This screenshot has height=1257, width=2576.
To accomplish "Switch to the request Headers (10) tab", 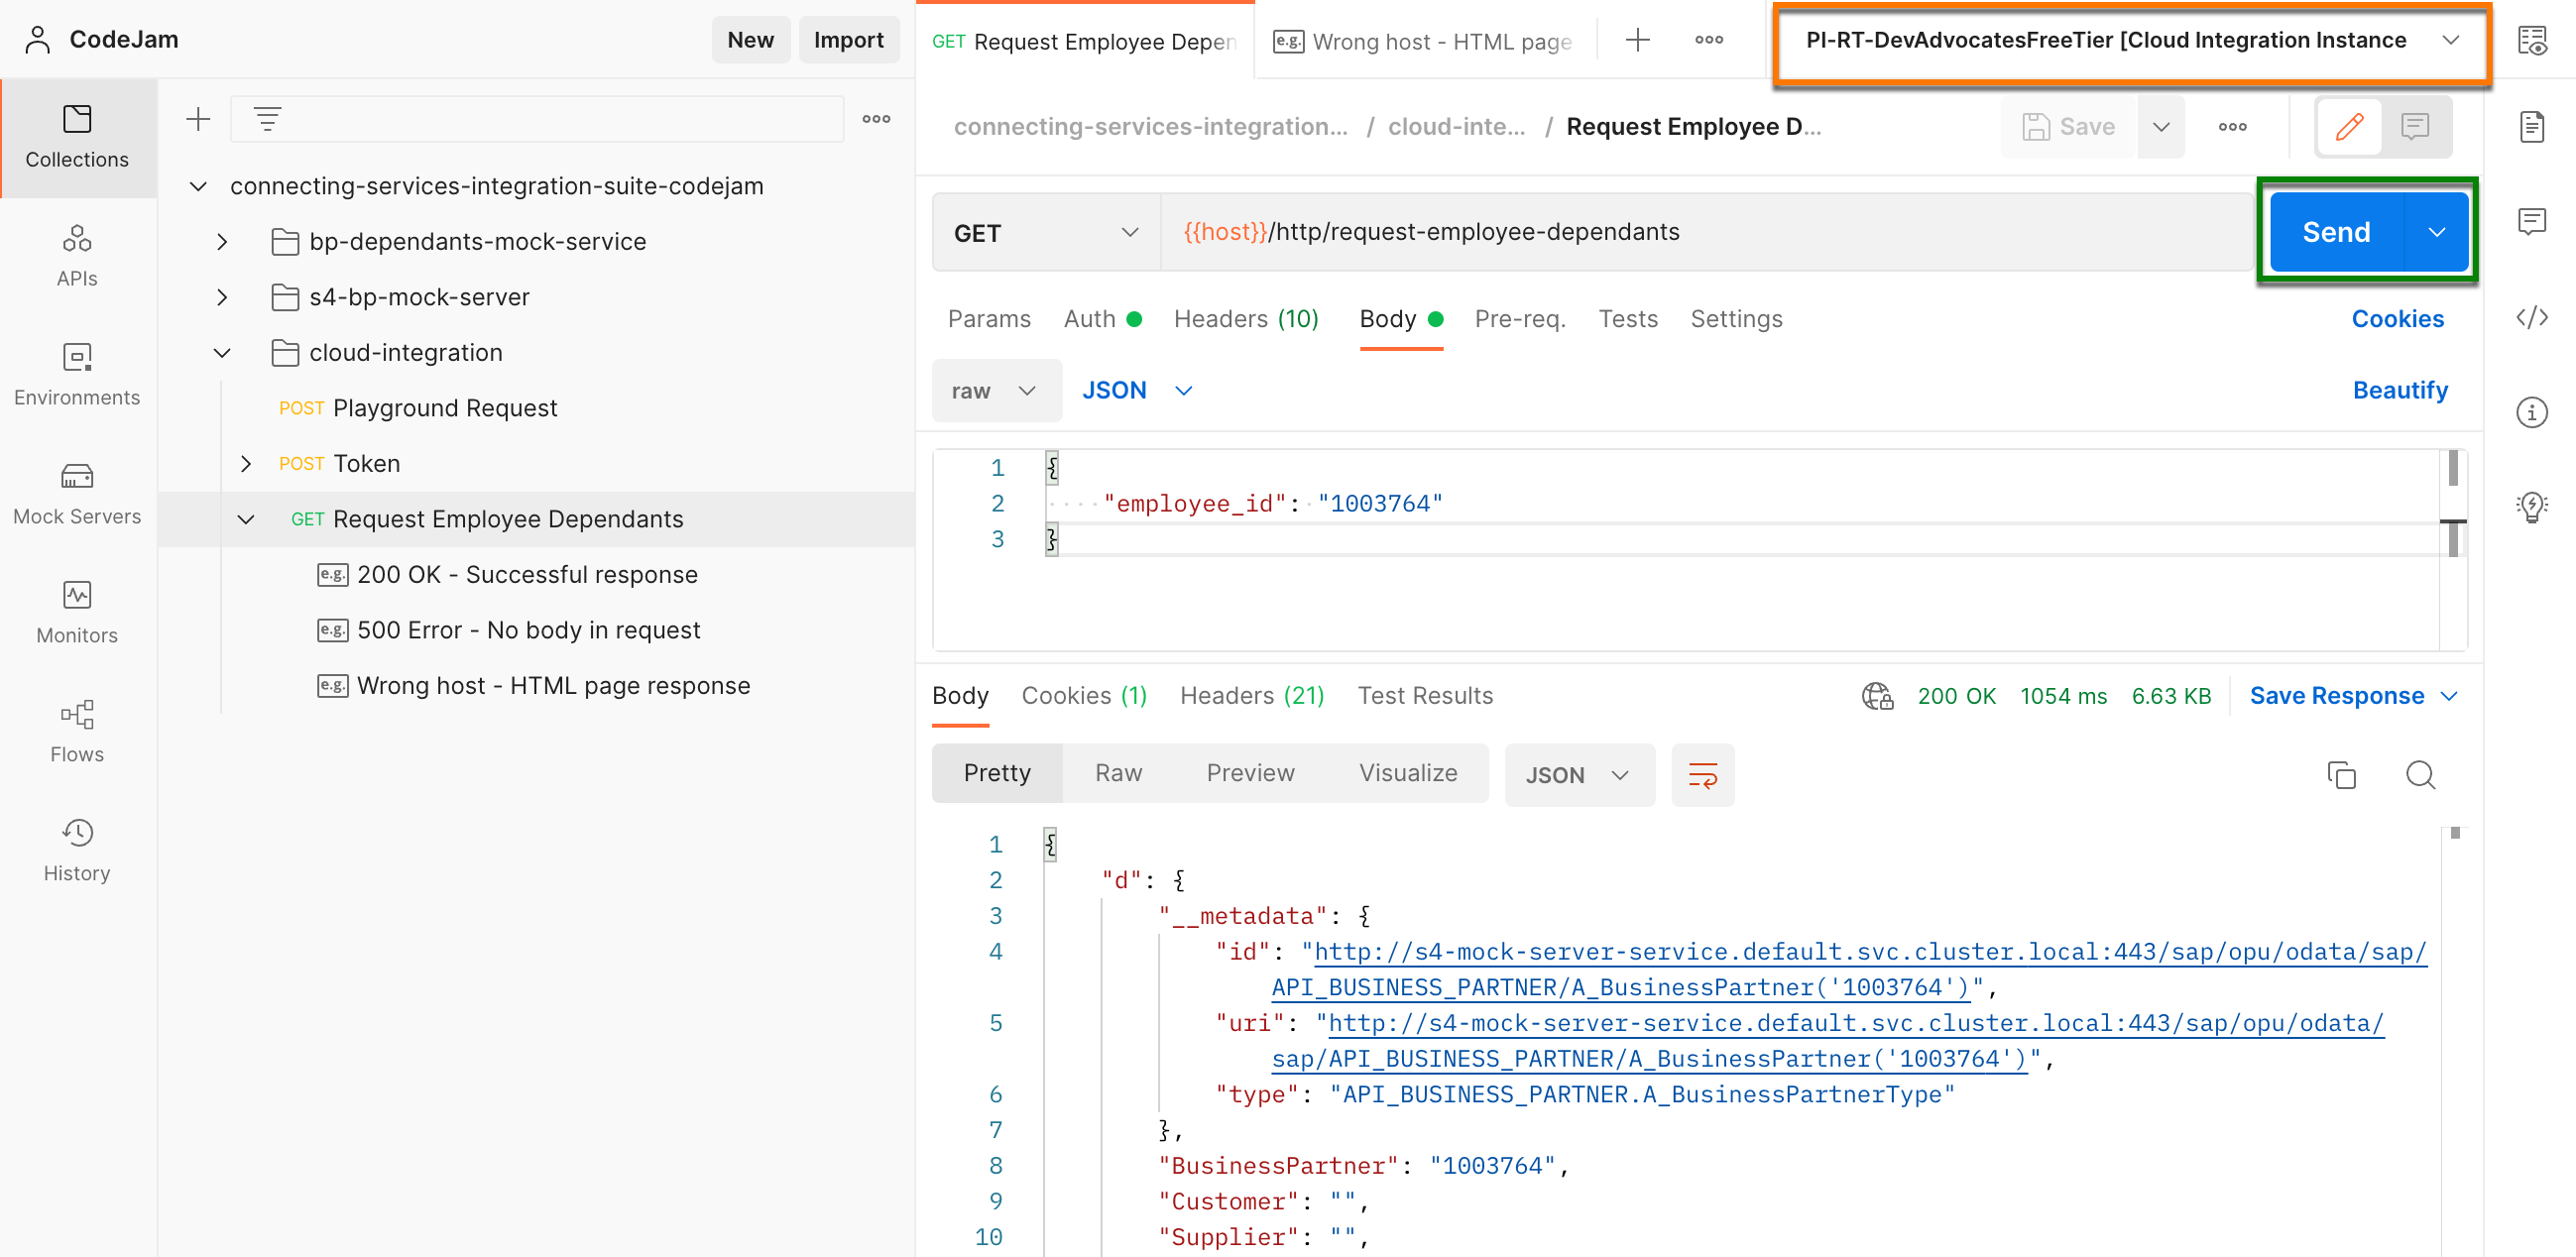I will [1246, 318].
